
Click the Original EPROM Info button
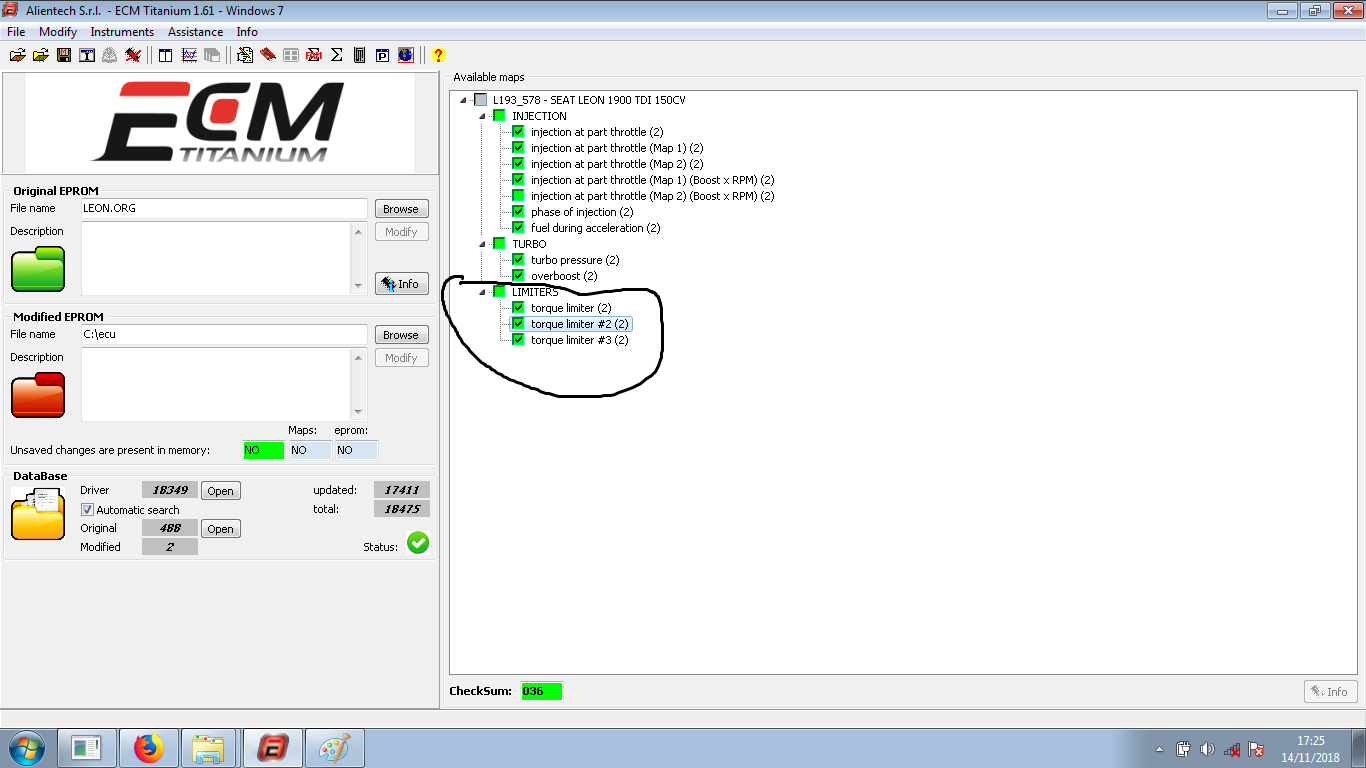[401, 284]
